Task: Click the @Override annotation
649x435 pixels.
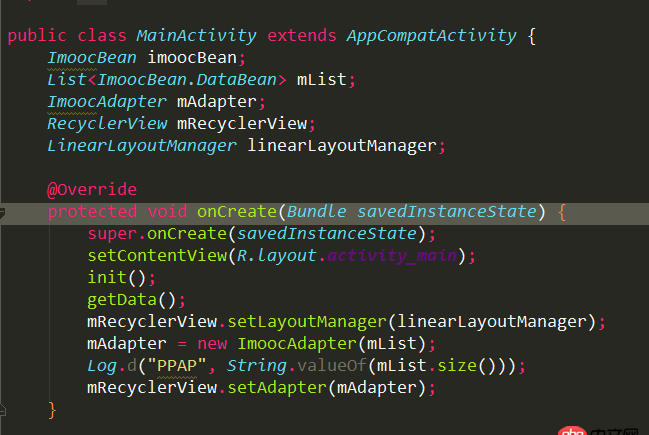Action: [91, 190]
